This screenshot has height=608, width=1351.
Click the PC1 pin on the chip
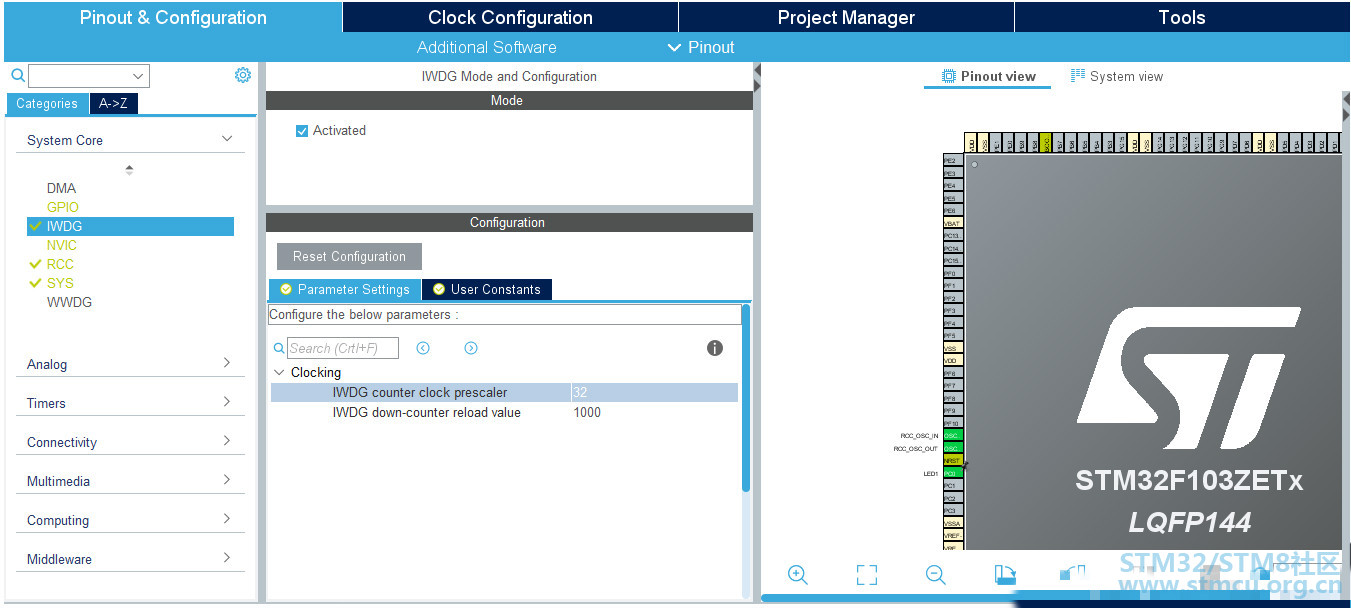(952, 486)
